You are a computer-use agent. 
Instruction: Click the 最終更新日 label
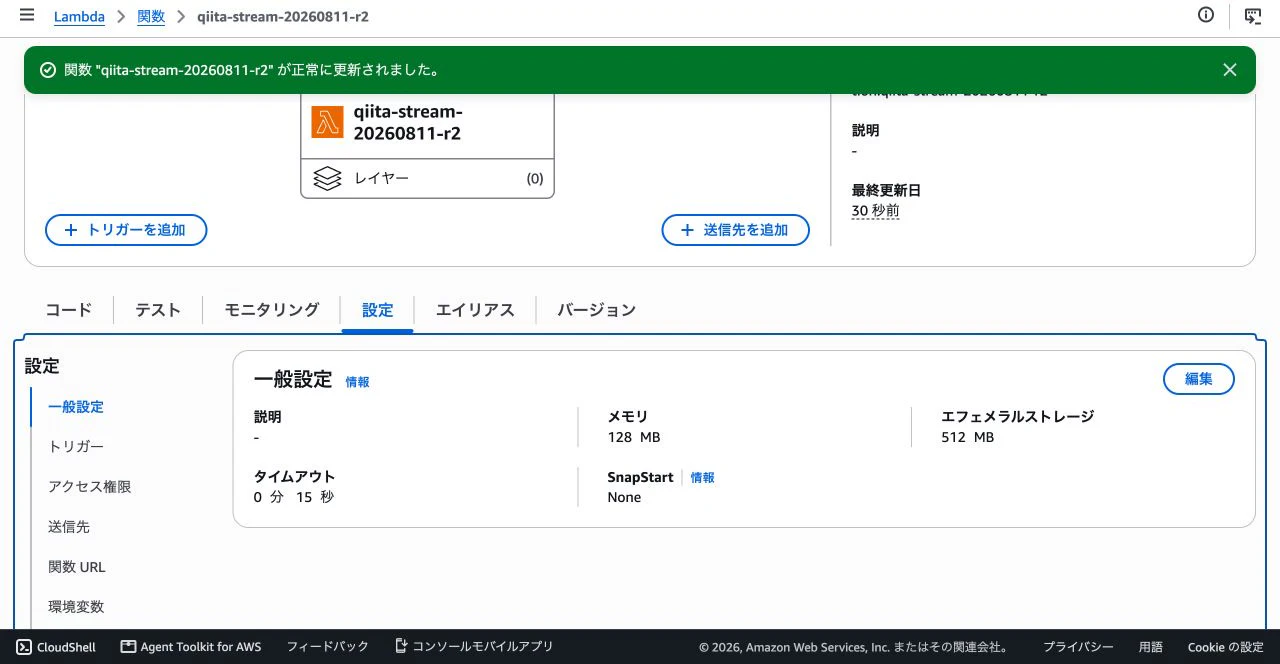[886, 190]
